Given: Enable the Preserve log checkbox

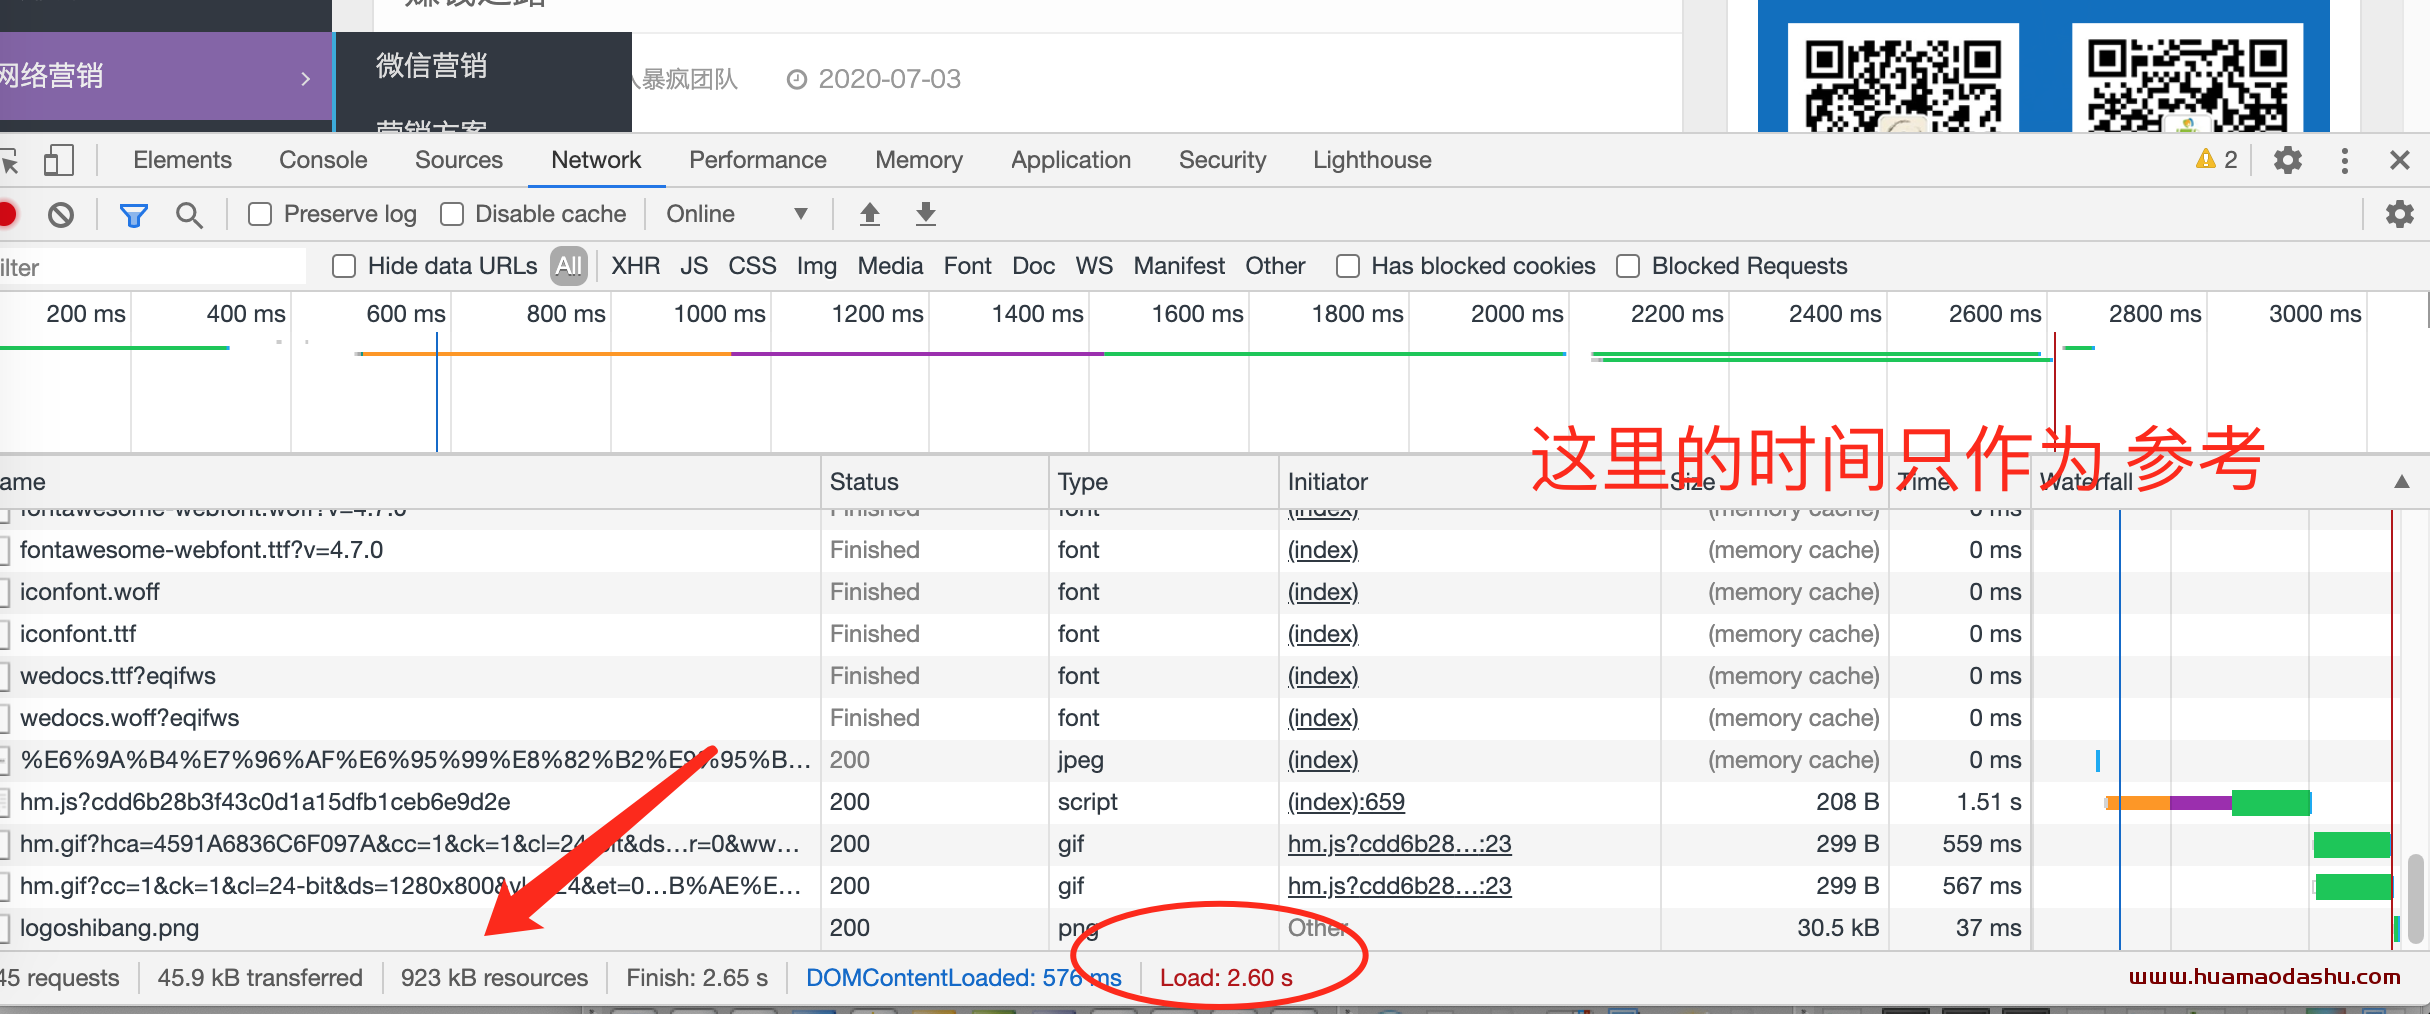Looking at the screenshot, I should coord(260,214).
